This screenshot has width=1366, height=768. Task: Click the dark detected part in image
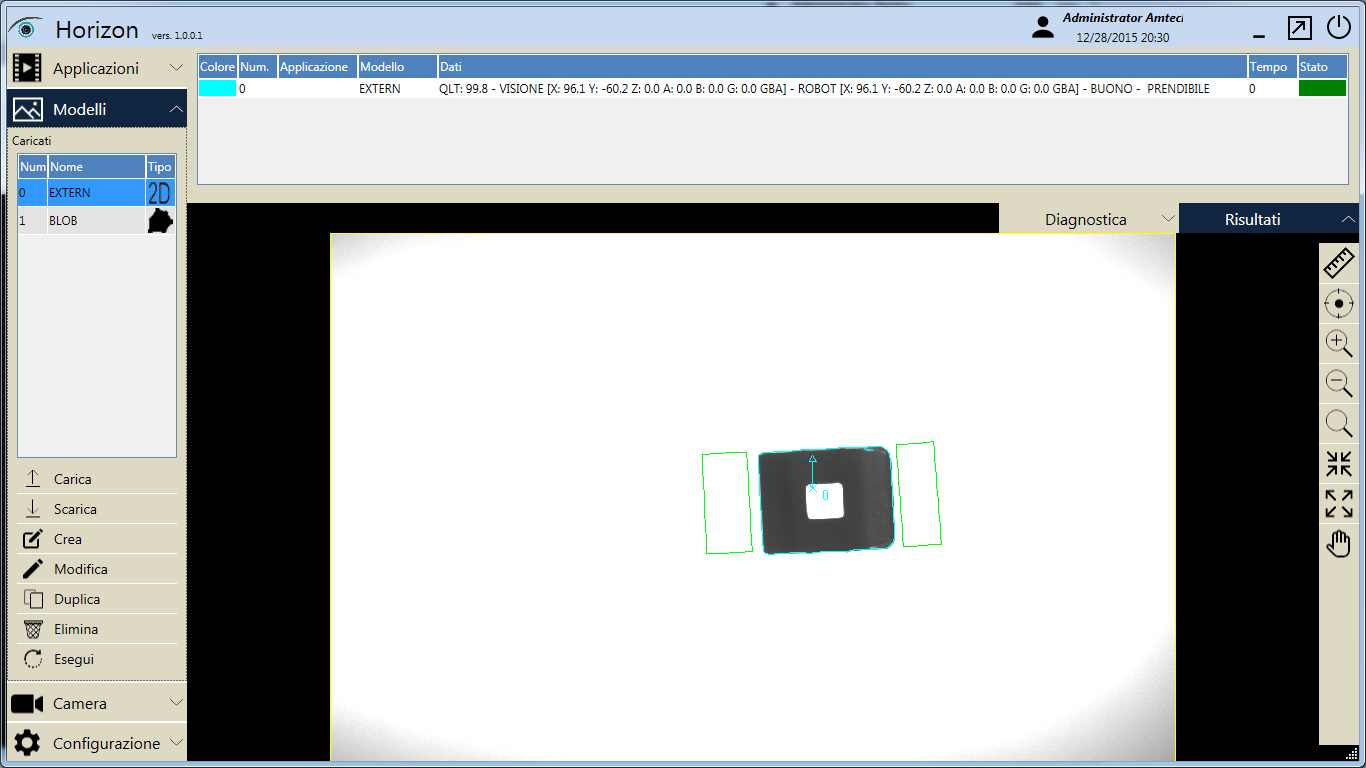(x=826, y=500)
